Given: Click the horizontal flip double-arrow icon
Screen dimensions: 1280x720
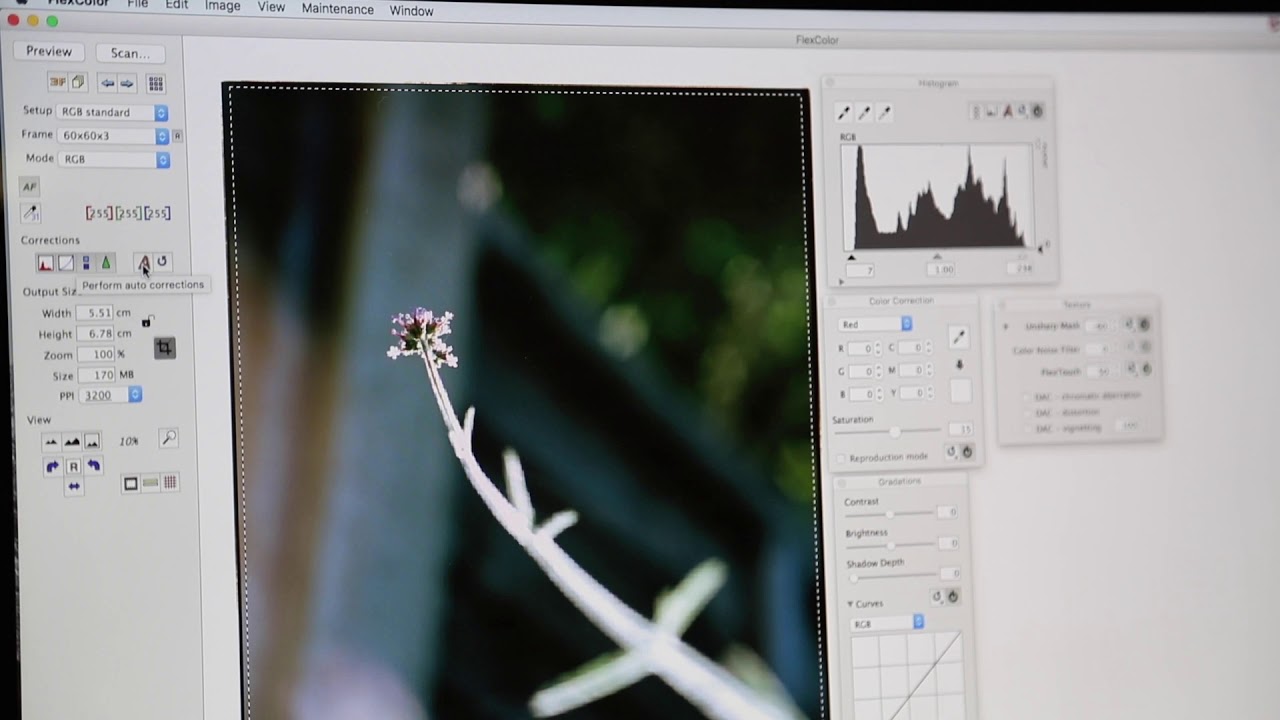Looking at the screenshot, I should click(73, 486).
